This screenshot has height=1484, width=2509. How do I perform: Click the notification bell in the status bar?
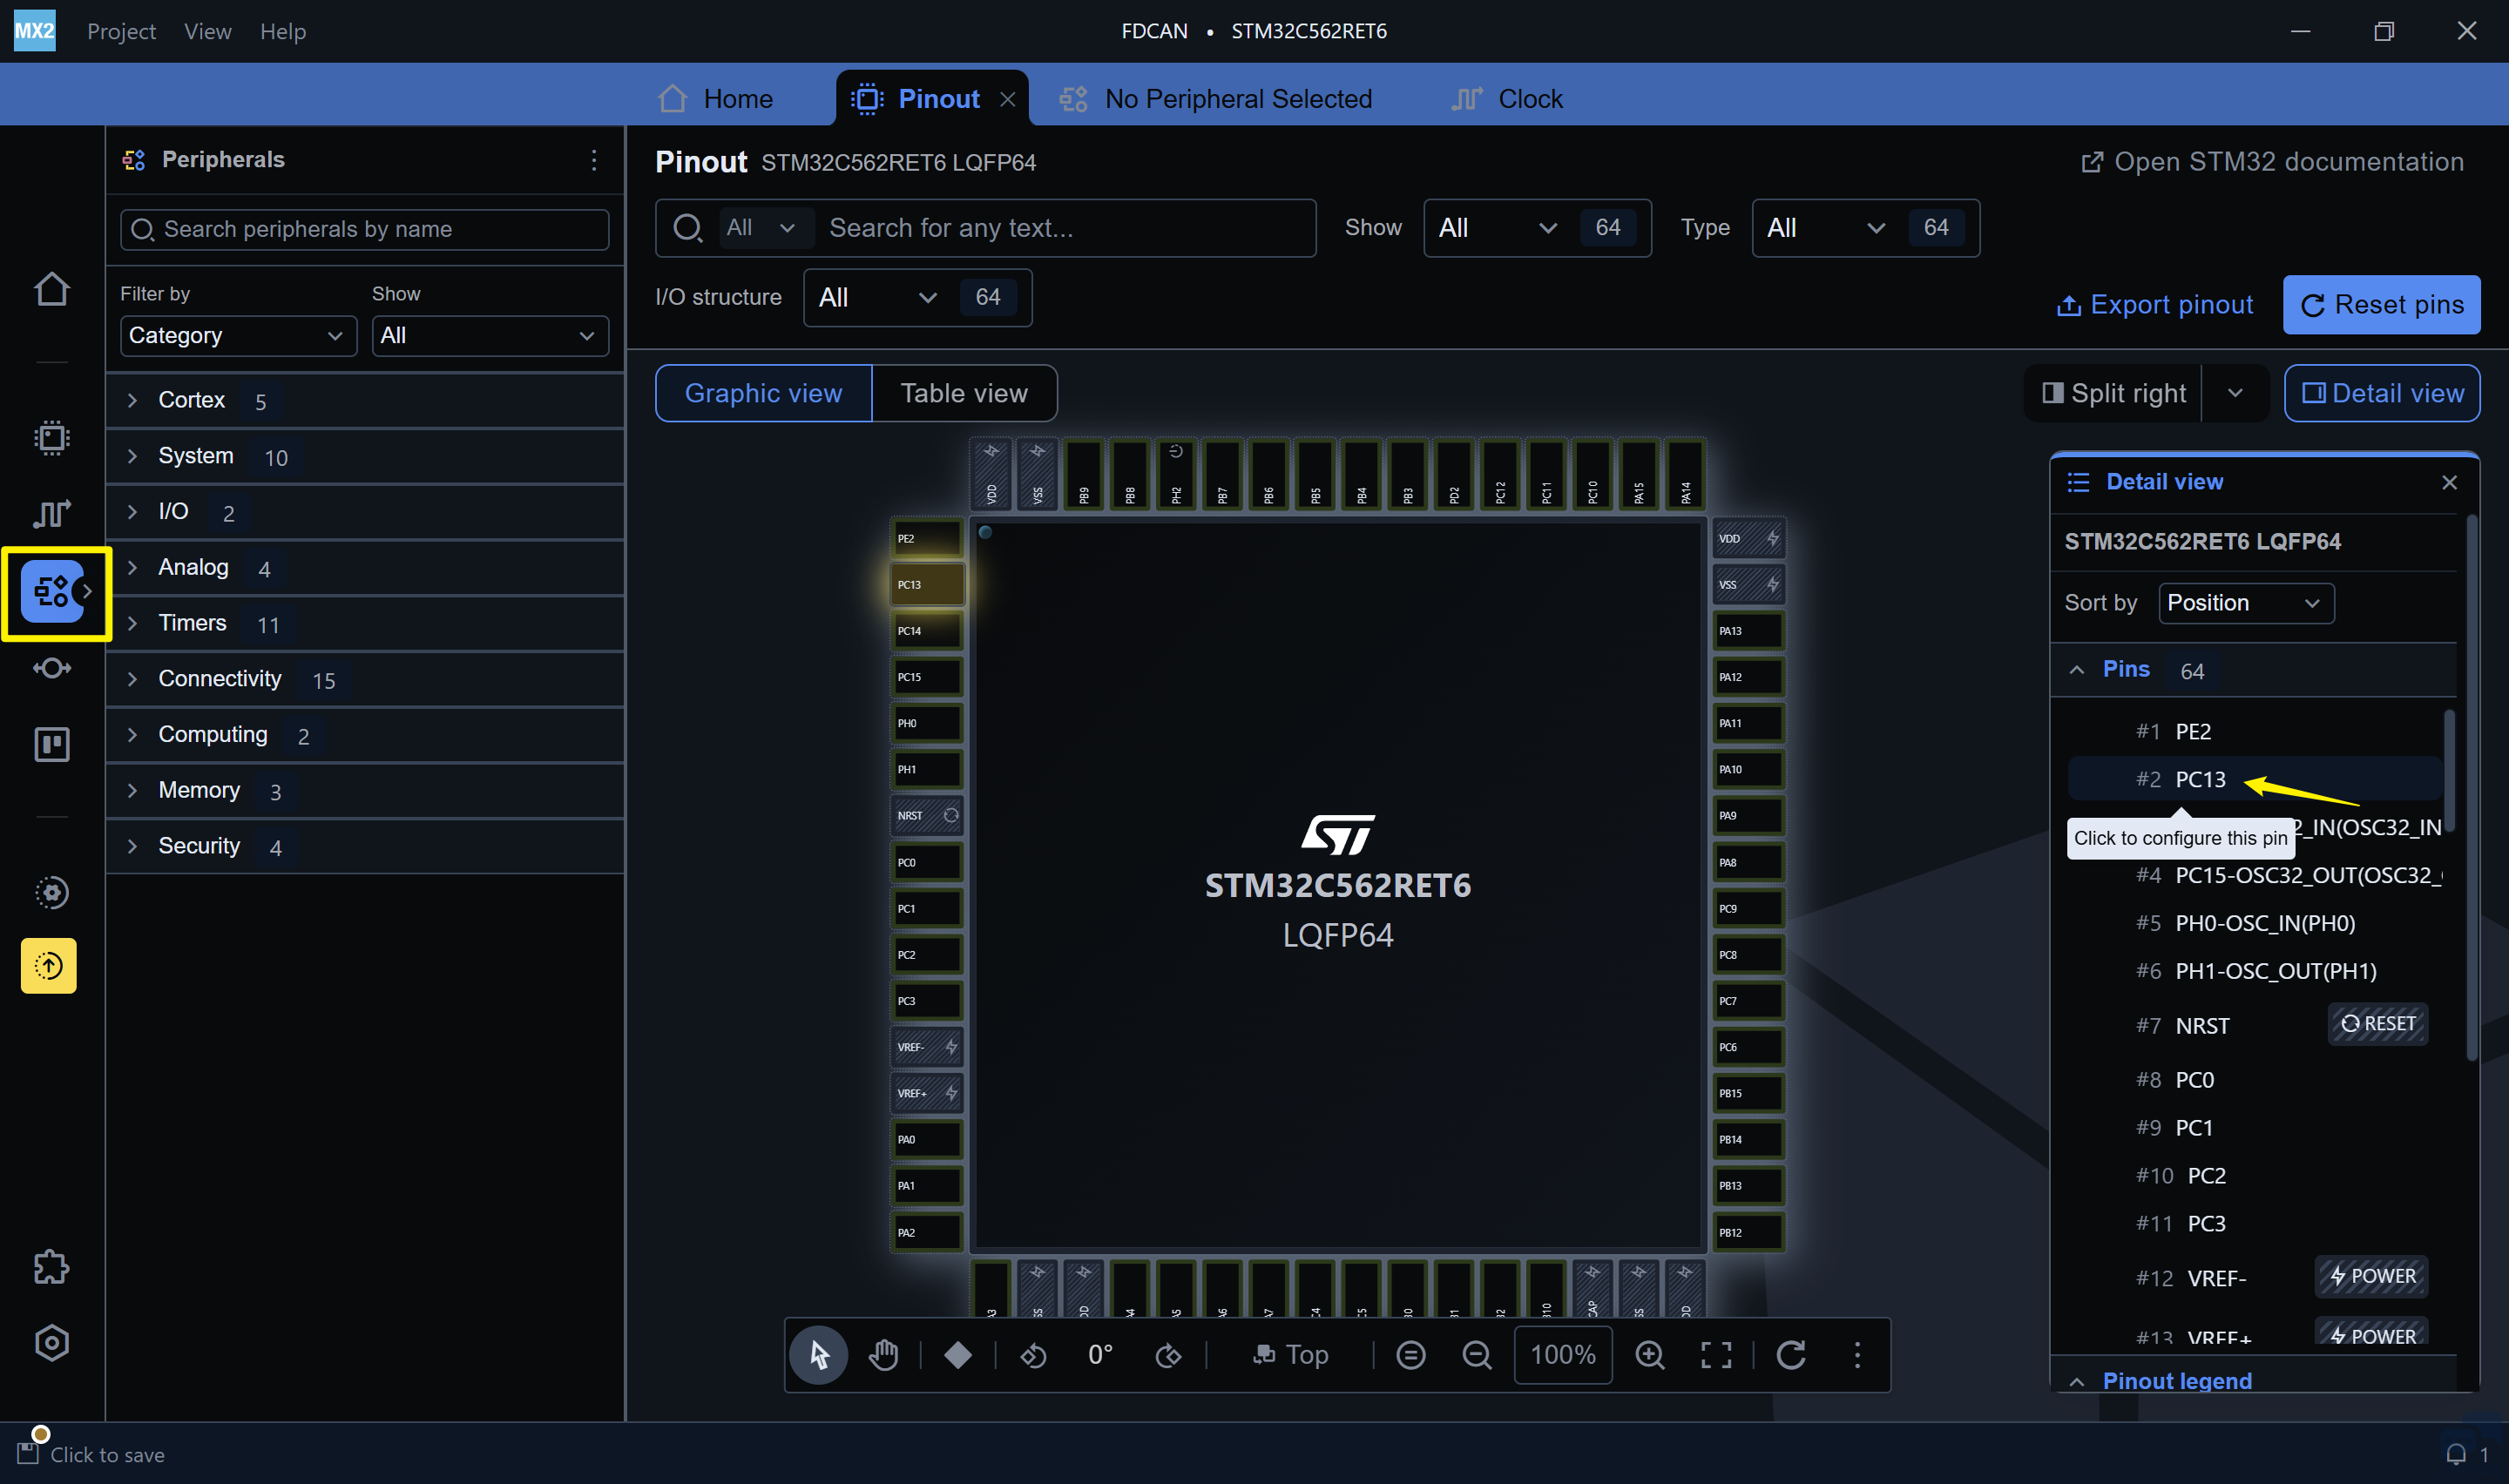(x=2456, y=1455)
